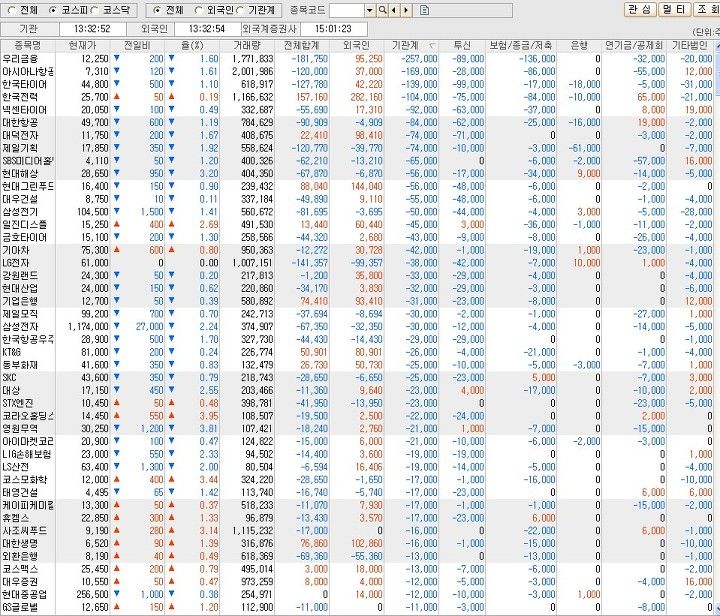Sort by the 투신 column header
Image resolution: width=720 pixels, height=616 pixels.
pos(462,45)
